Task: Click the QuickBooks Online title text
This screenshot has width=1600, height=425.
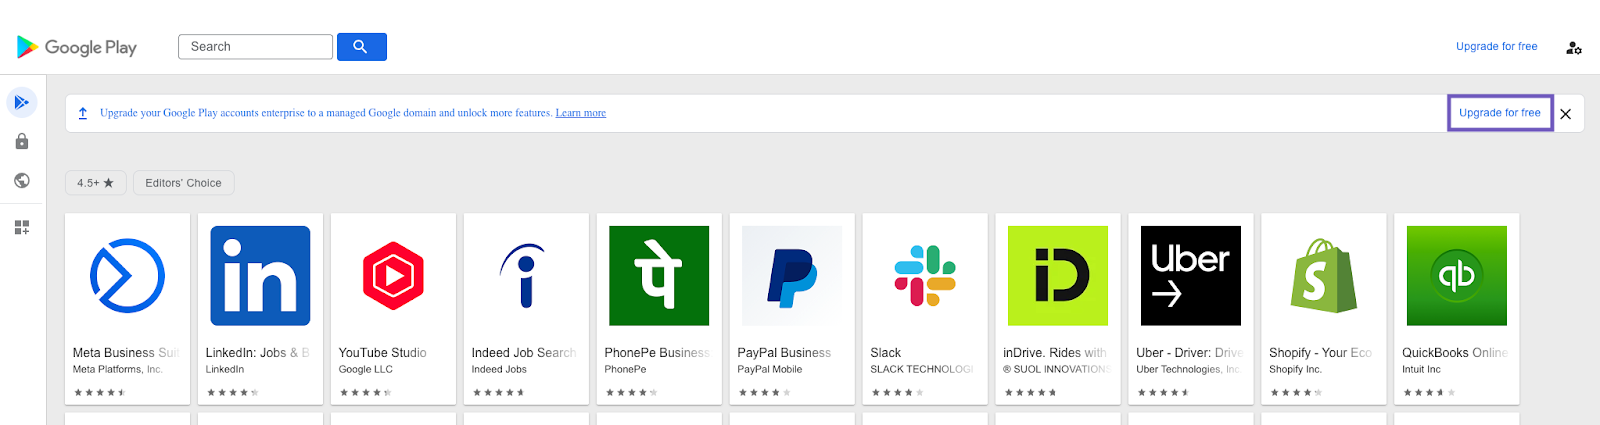Action: point(1455,353)
